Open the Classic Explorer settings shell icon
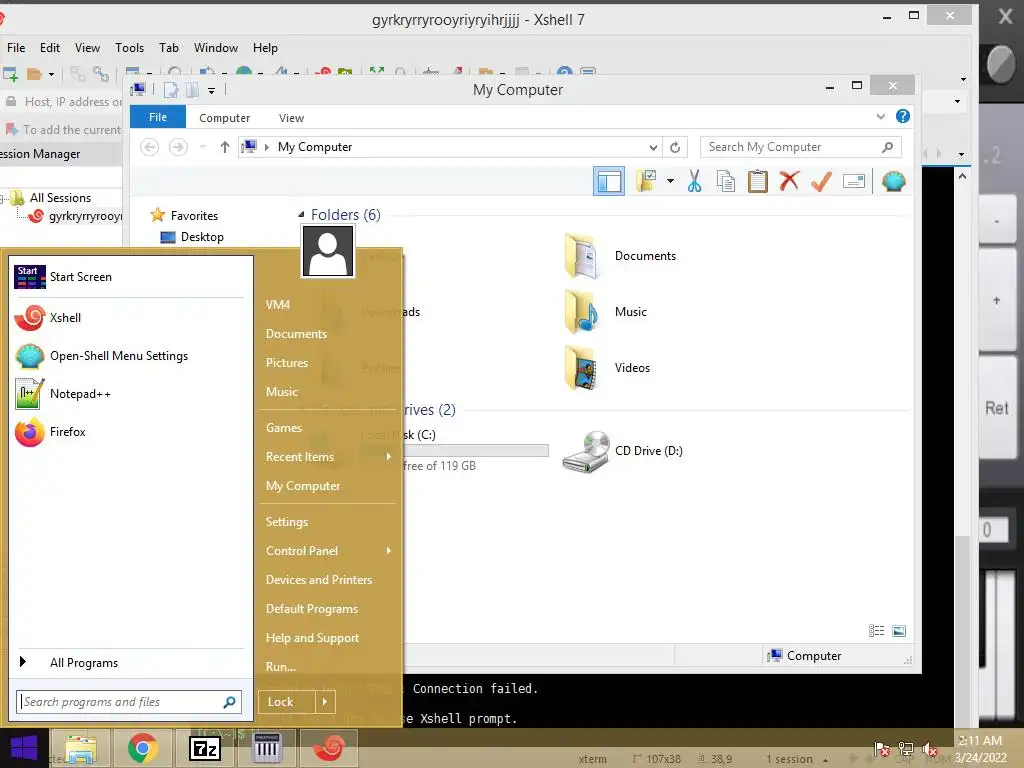The width and height of the screenshot is (1024, 768). point(893,181)
